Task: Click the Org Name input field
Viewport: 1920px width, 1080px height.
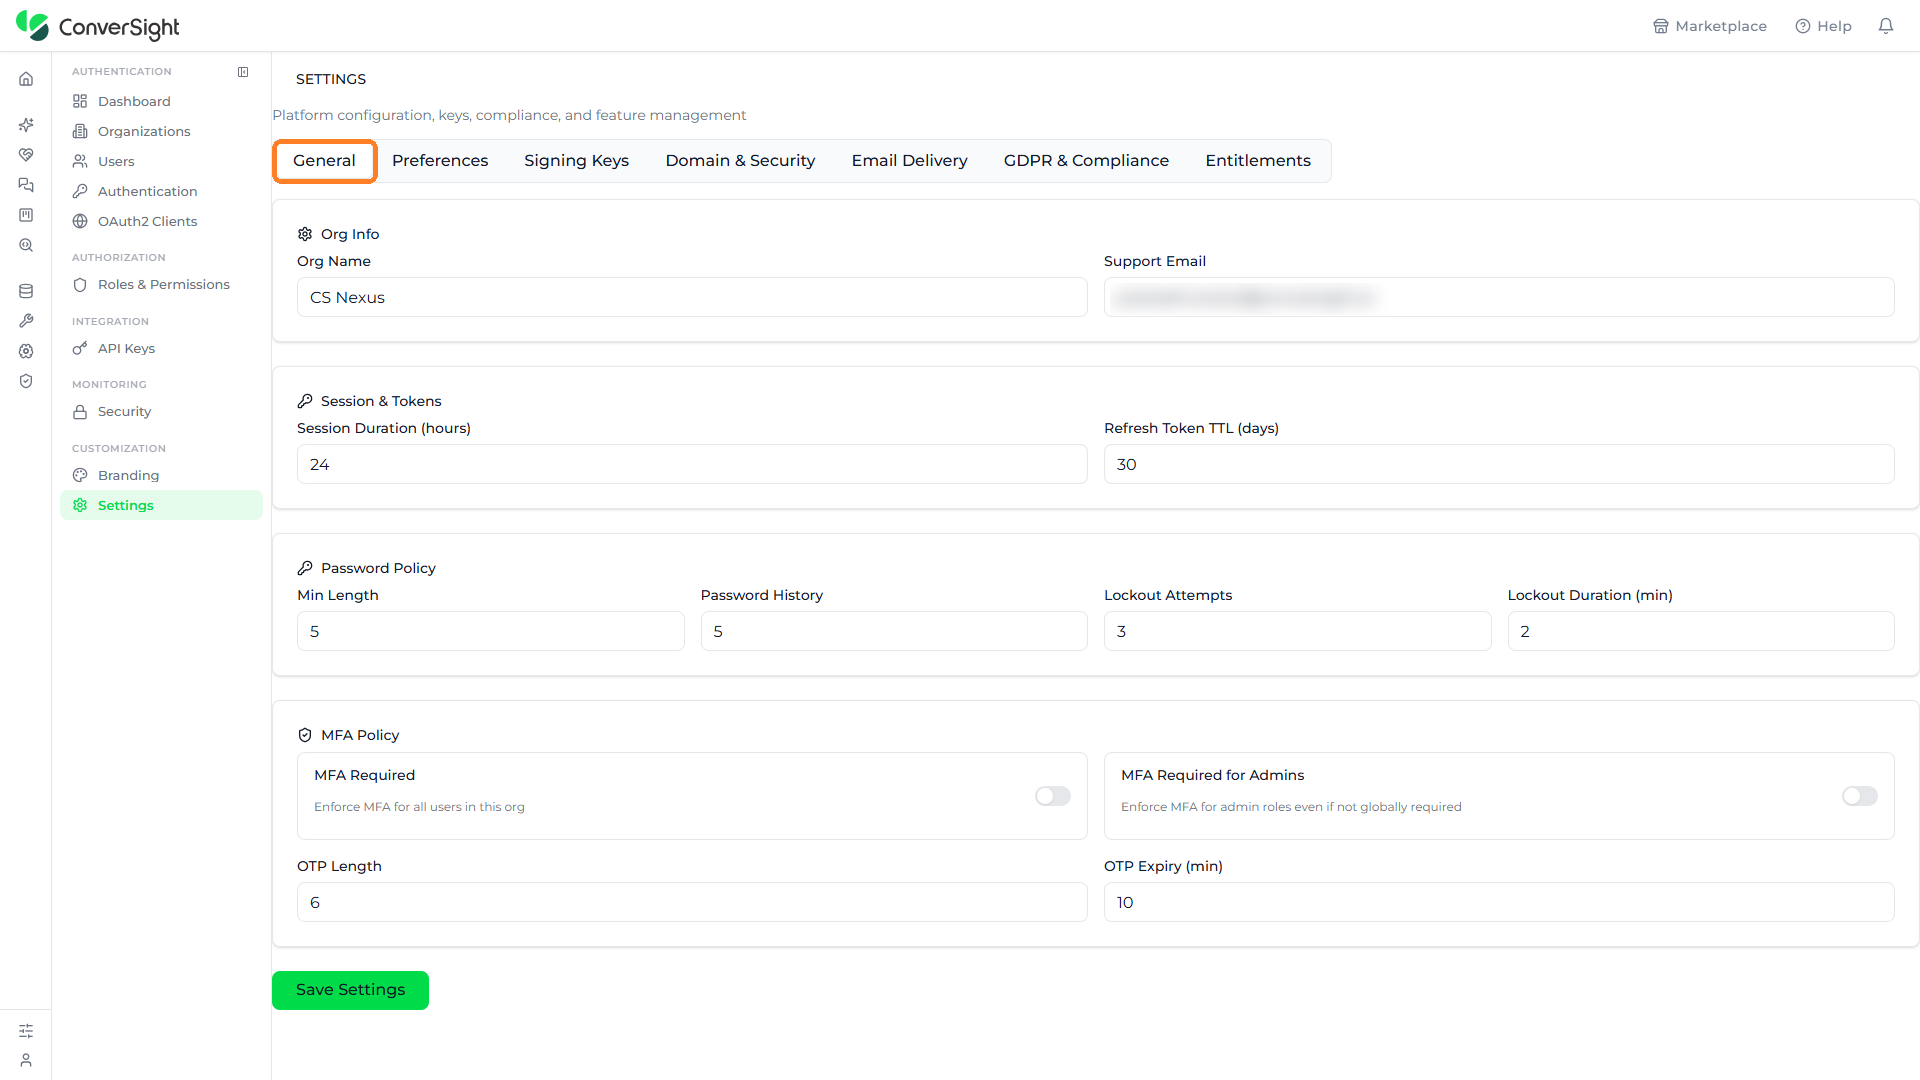Action: pos(692,297)
